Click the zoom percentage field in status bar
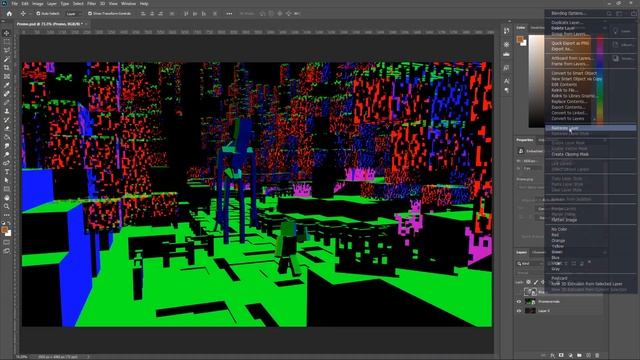The height and width of the screenshot is (360, 640). click(x=22, y=357)
